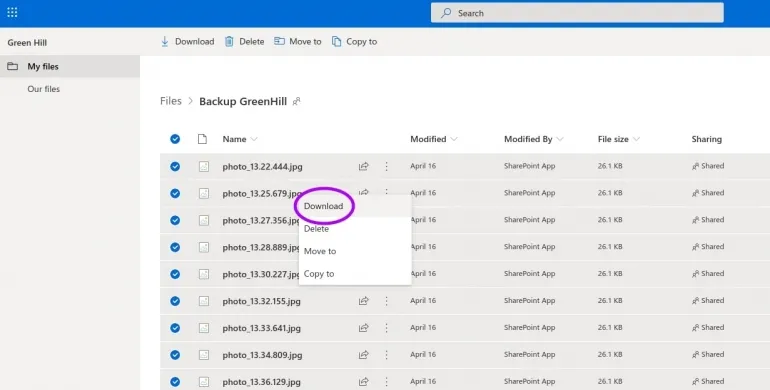Open My files in the sidebar
This screenshot has height=390, width=770.
click(x=70, y=66)
